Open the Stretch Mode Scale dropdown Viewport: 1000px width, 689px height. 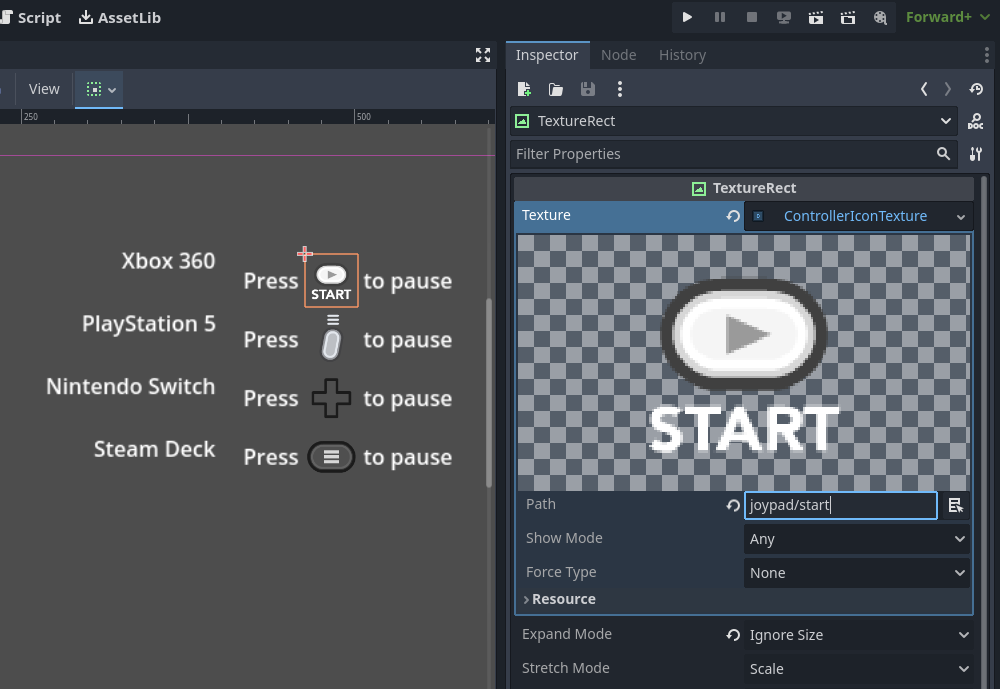858,669
